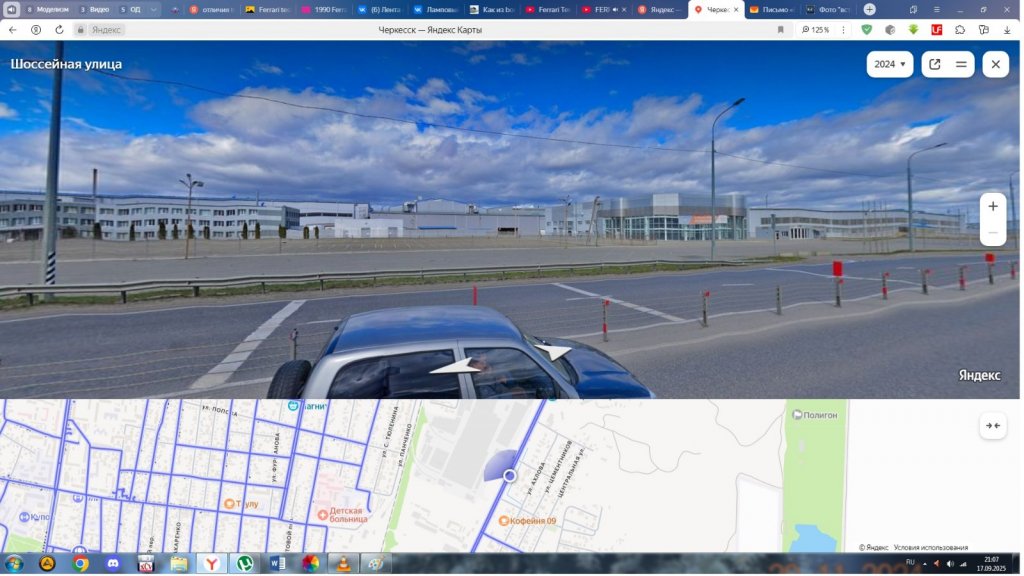Open the Условия использования link
The width and height of the screenshot is (1024, 576).
coord(930,547)
